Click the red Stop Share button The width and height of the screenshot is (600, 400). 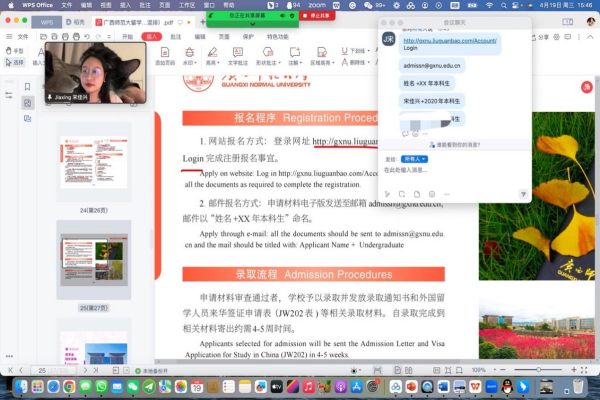318,16
